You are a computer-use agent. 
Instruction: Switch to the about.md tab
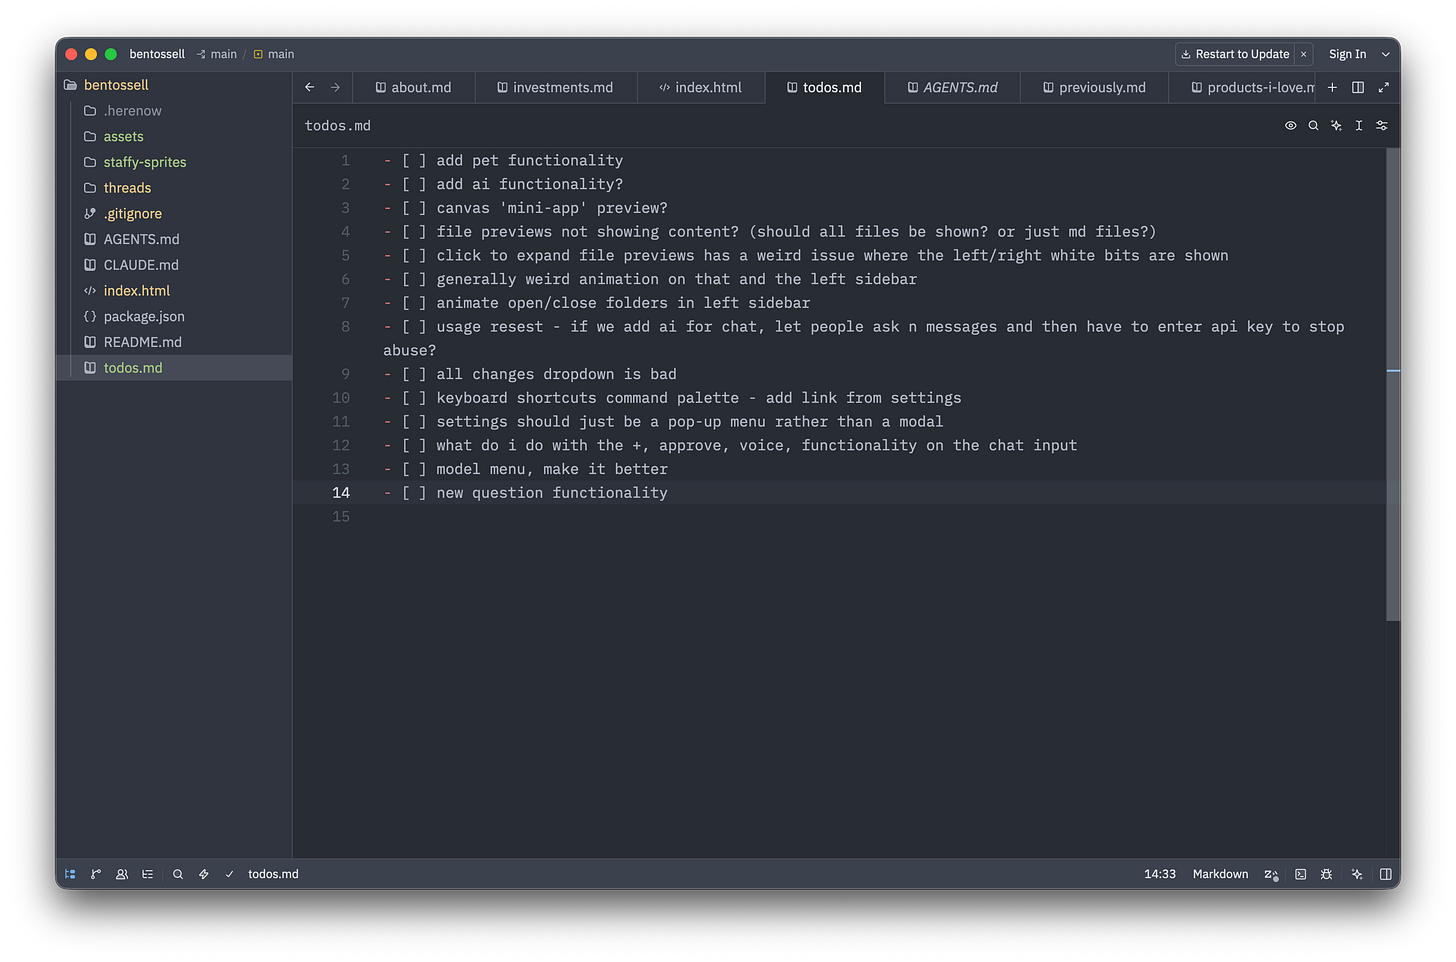pyautogui.click(x=413, y=88)
